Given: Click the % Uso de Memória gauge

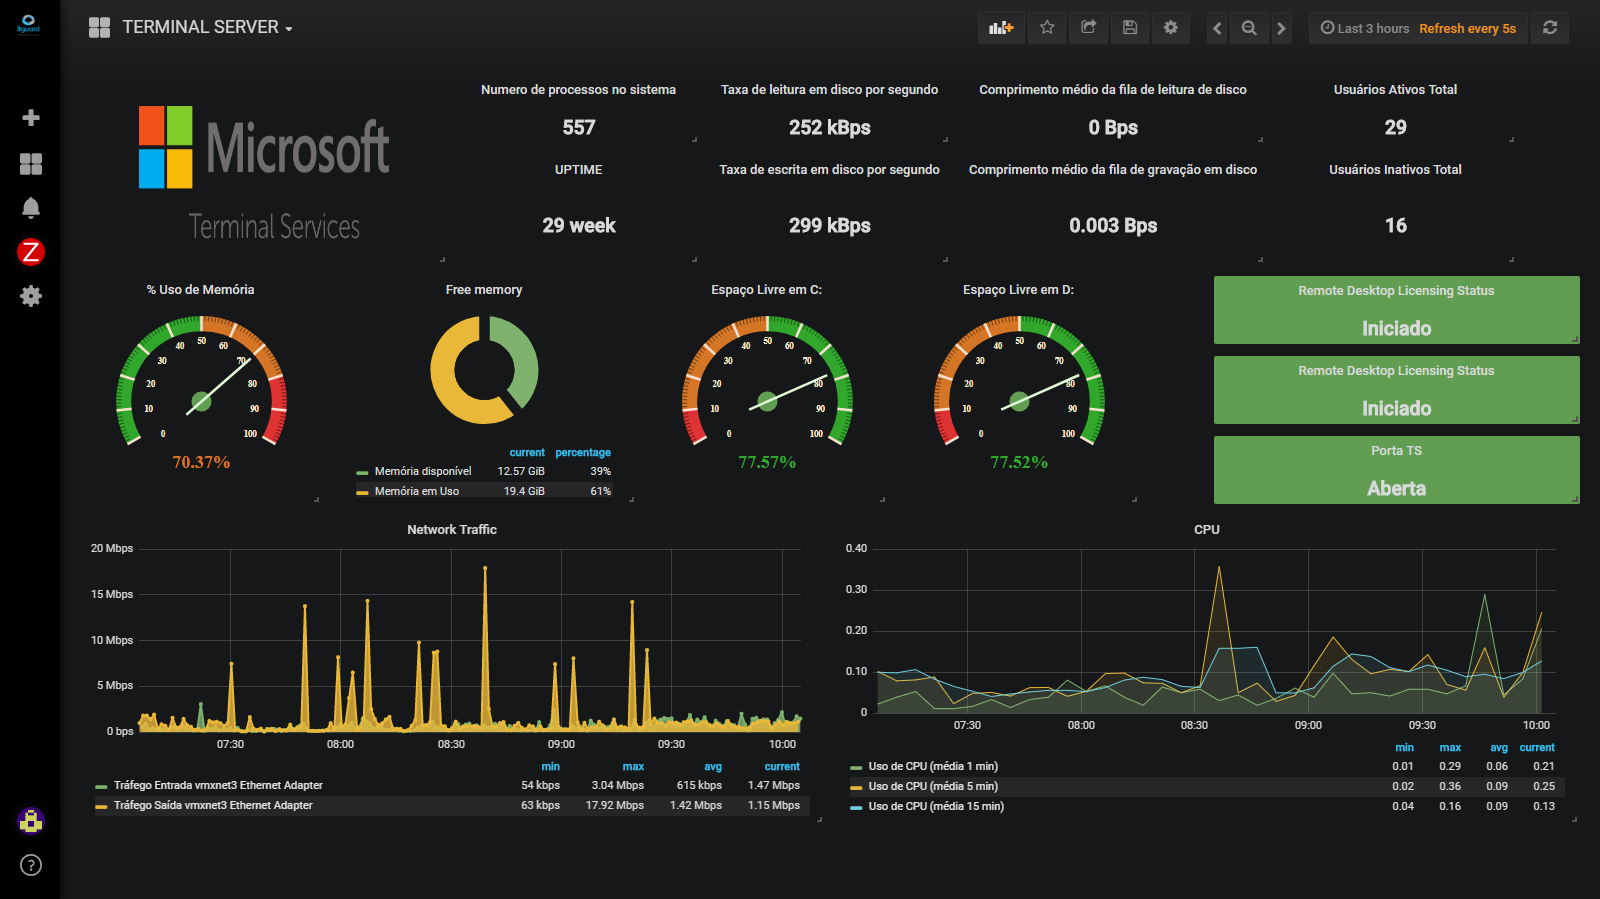Looking at the screenshot, I should (x=201, y=382).
